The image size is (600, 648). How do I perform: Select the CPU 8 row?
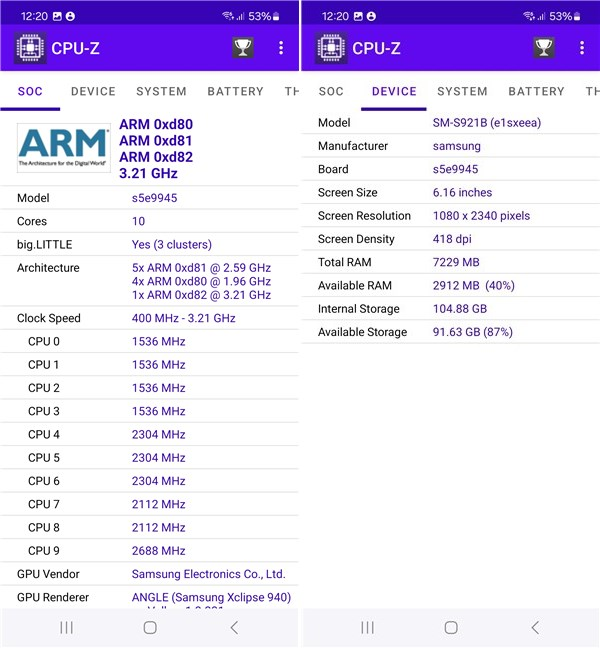[x=149, y=527]
